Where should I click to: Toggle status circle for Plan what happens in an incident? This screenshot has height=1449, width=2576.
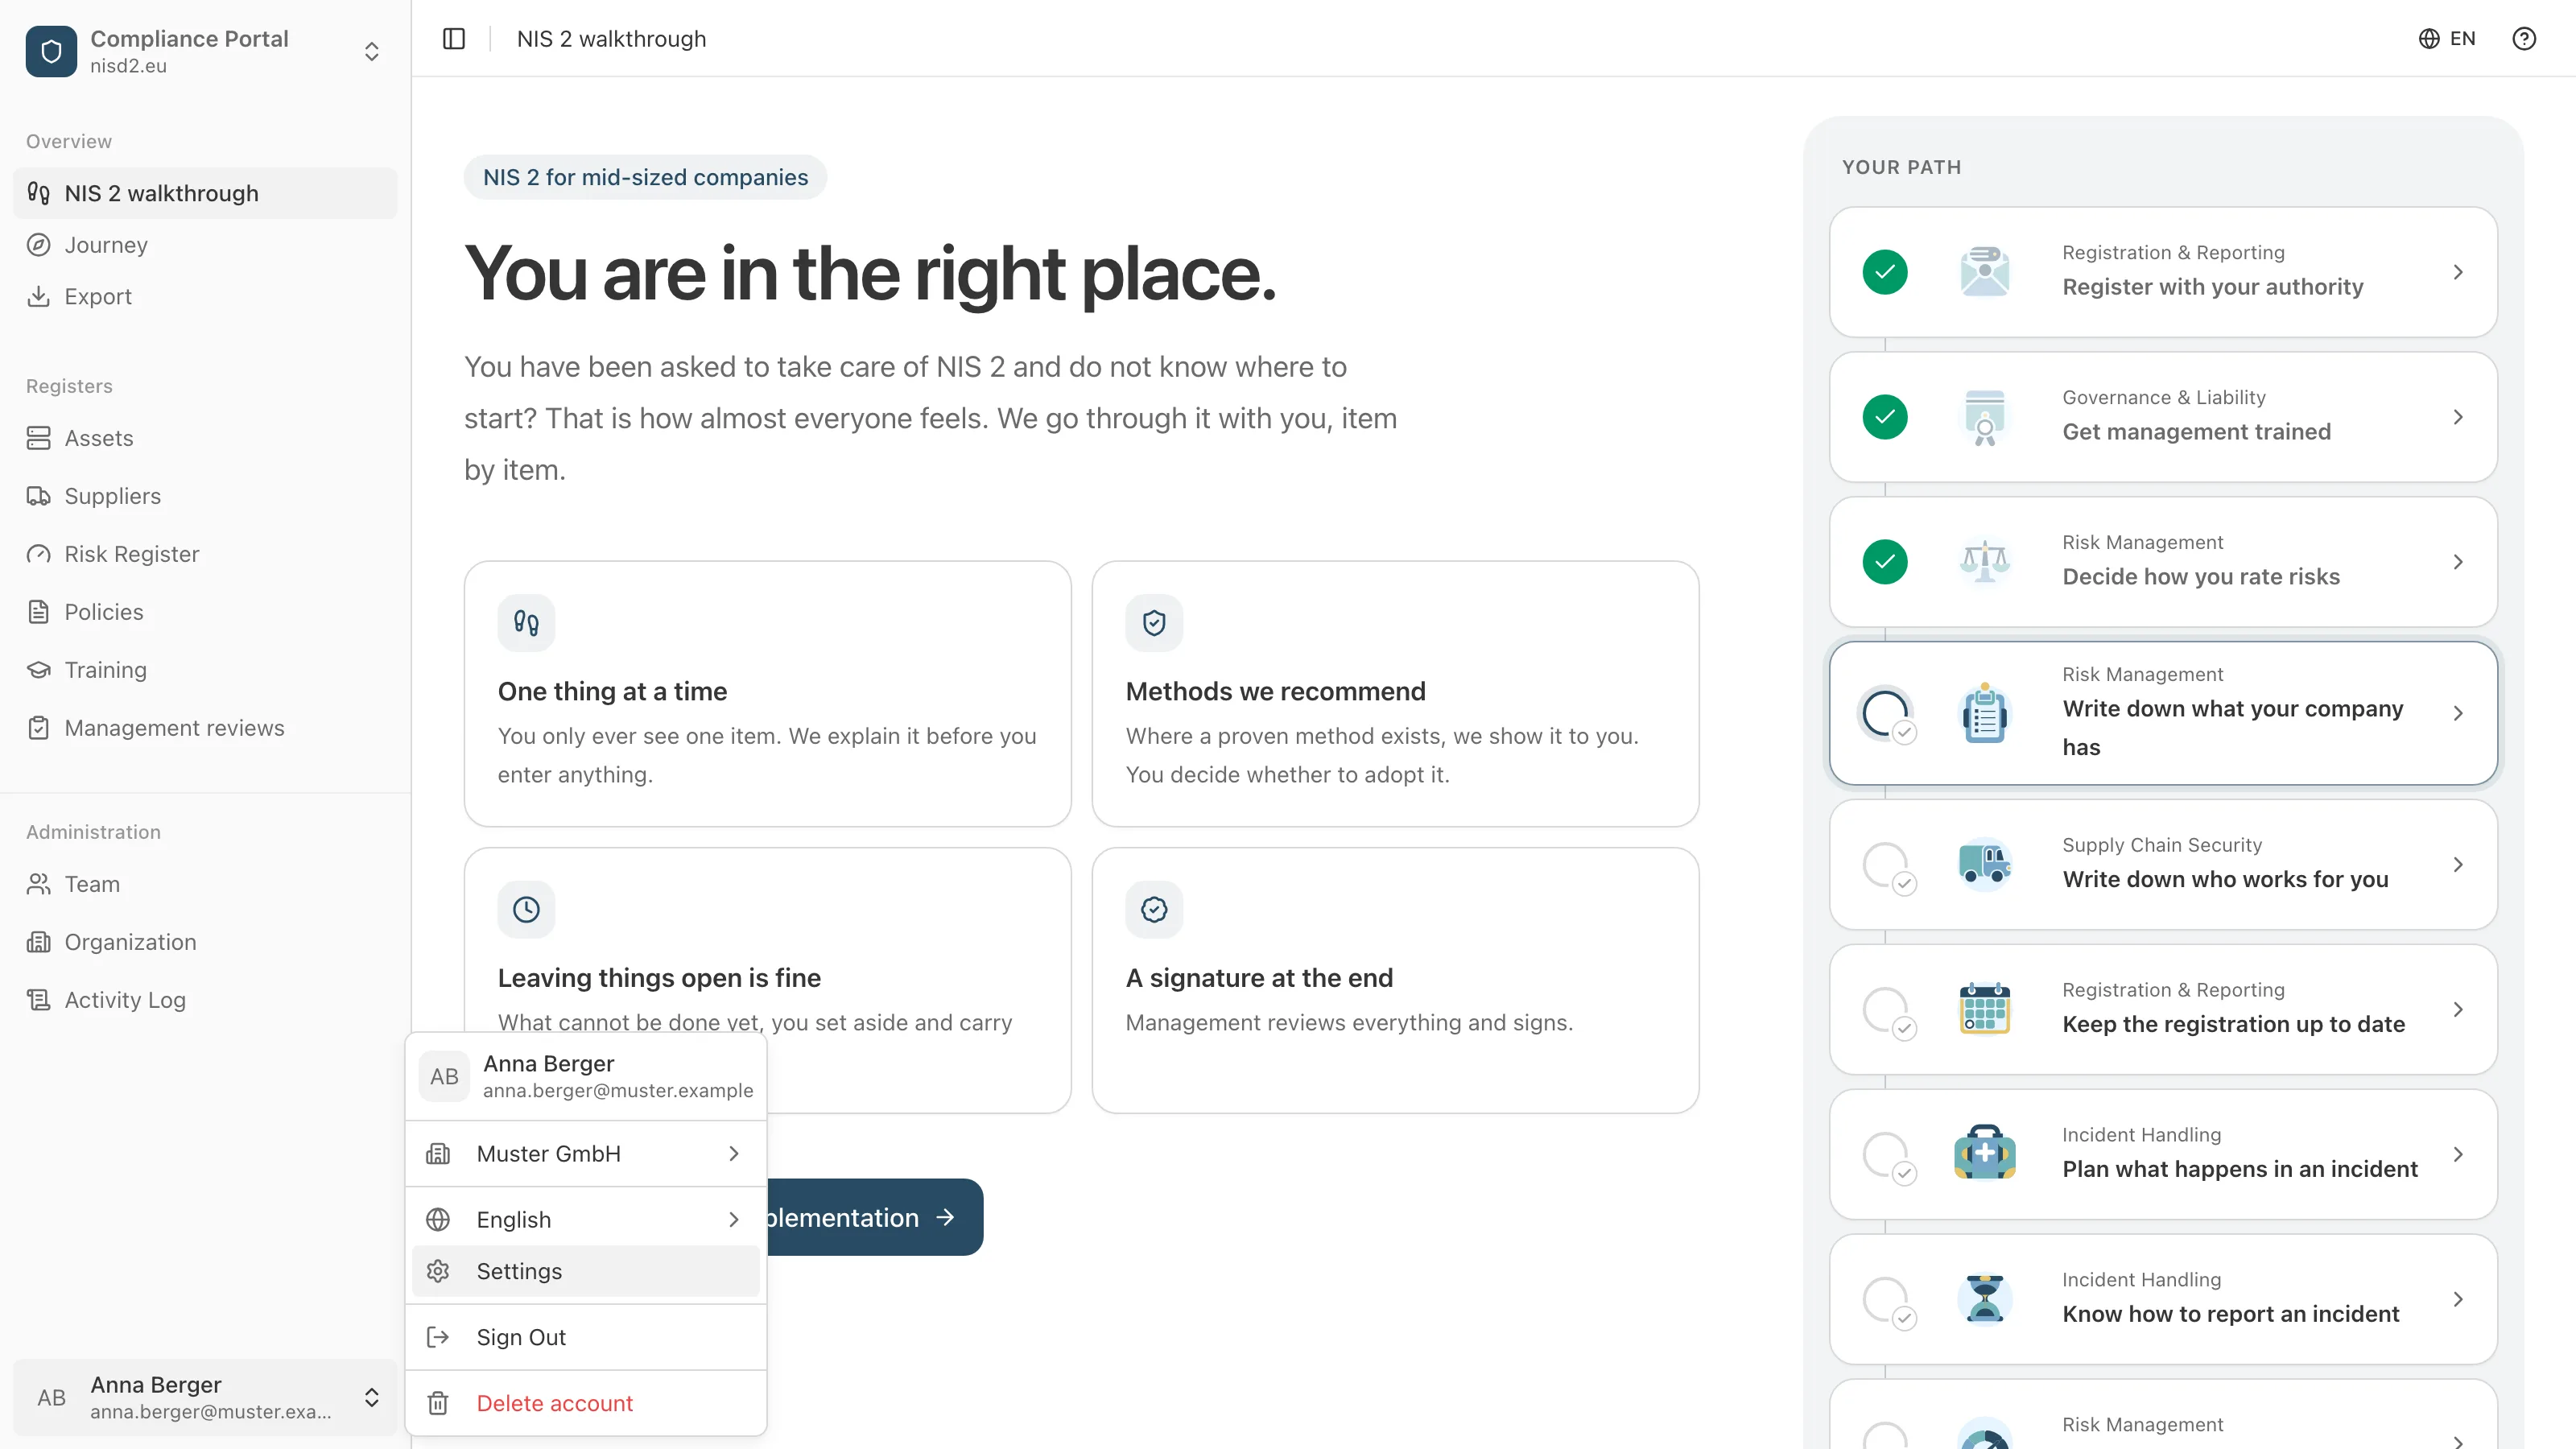(x=1885, y=1155)
